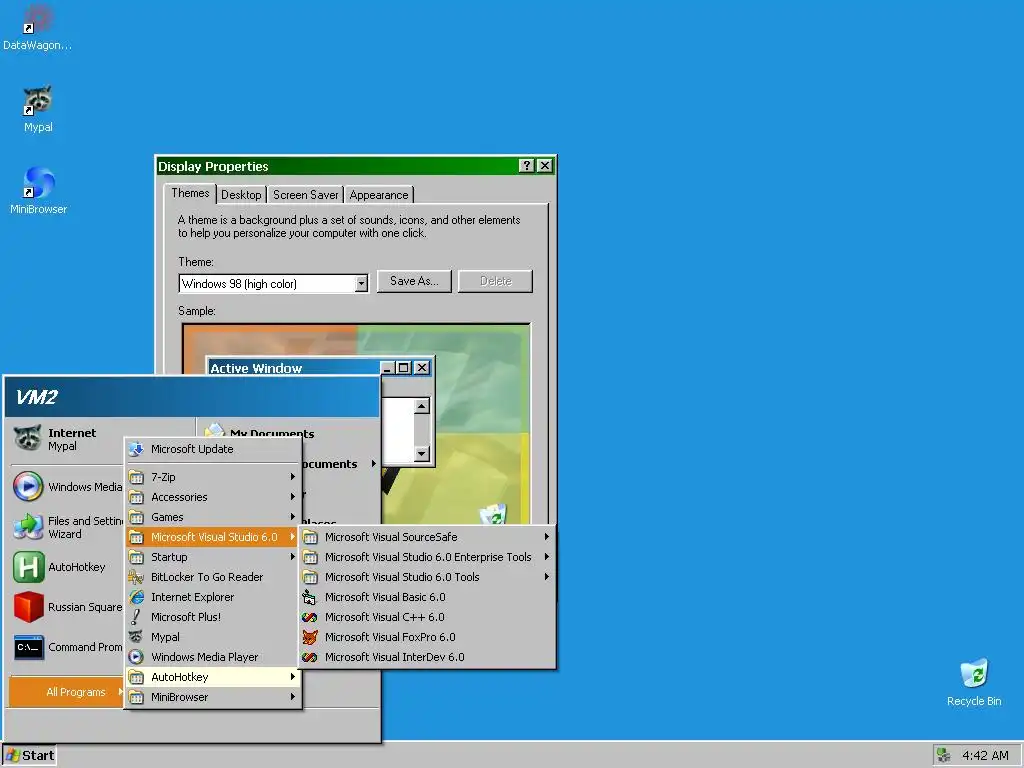Expand the MiniBrowser program folder
The height and width of the screenshot is (768, 1024).
click(213, 697)
